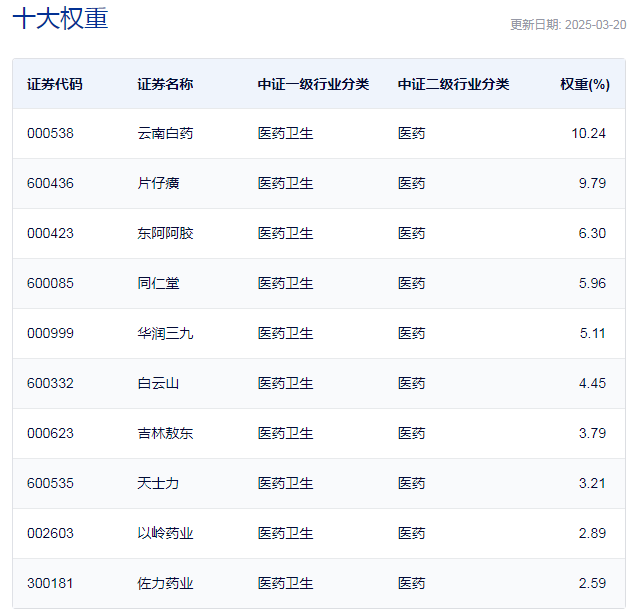Sort by the 权重(%) column header
The width and height of the screenshot is (631, 613).
click(x=584, y=84)
